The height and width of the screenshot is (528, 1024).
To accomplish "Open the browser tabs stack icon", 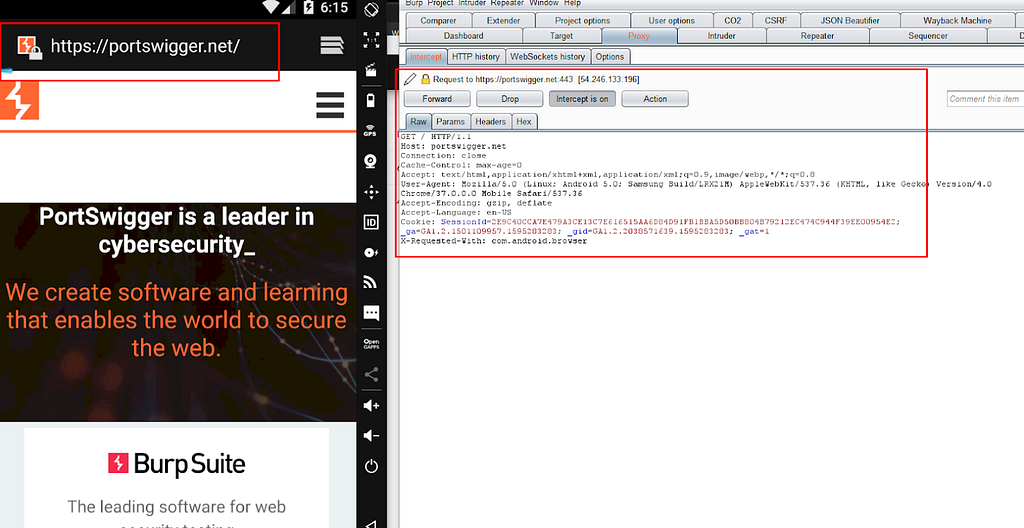I will click(x=332, y=45).
